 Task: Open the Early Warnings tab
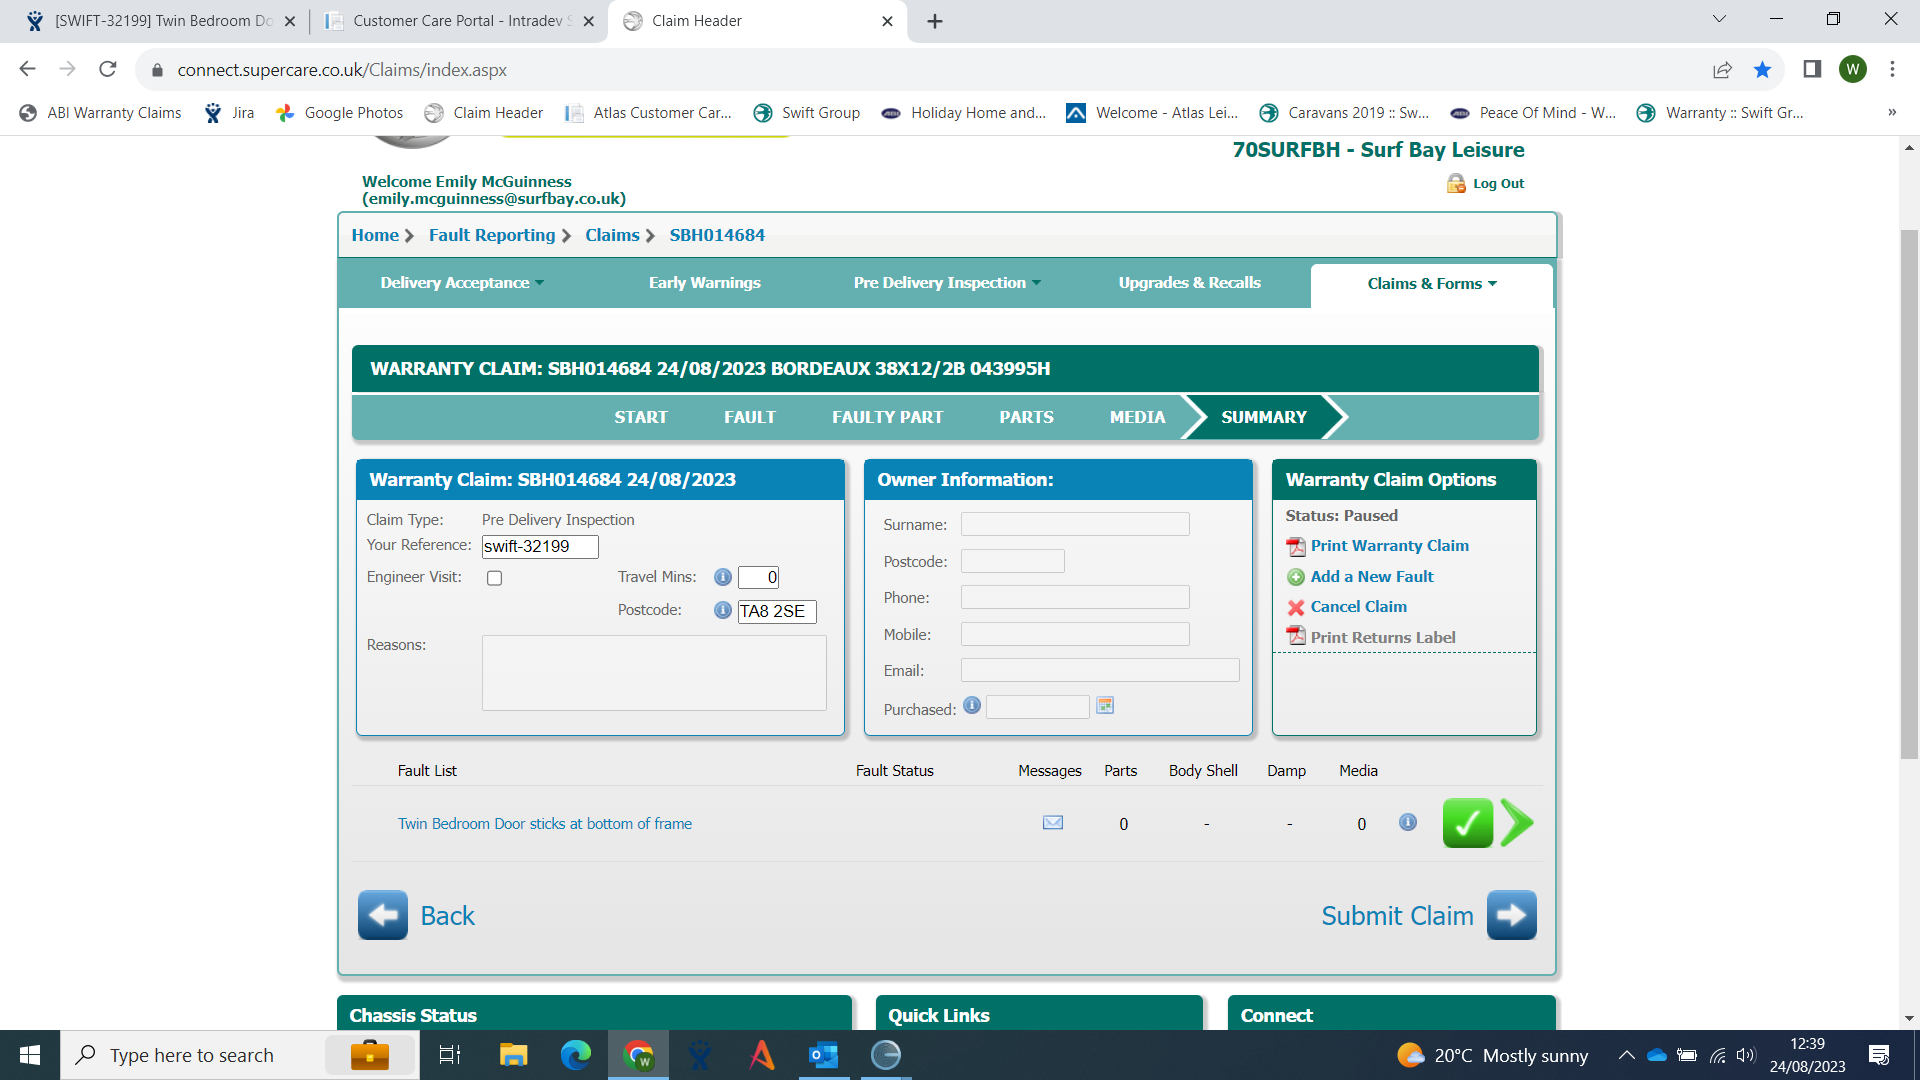(x=704, y=283)
